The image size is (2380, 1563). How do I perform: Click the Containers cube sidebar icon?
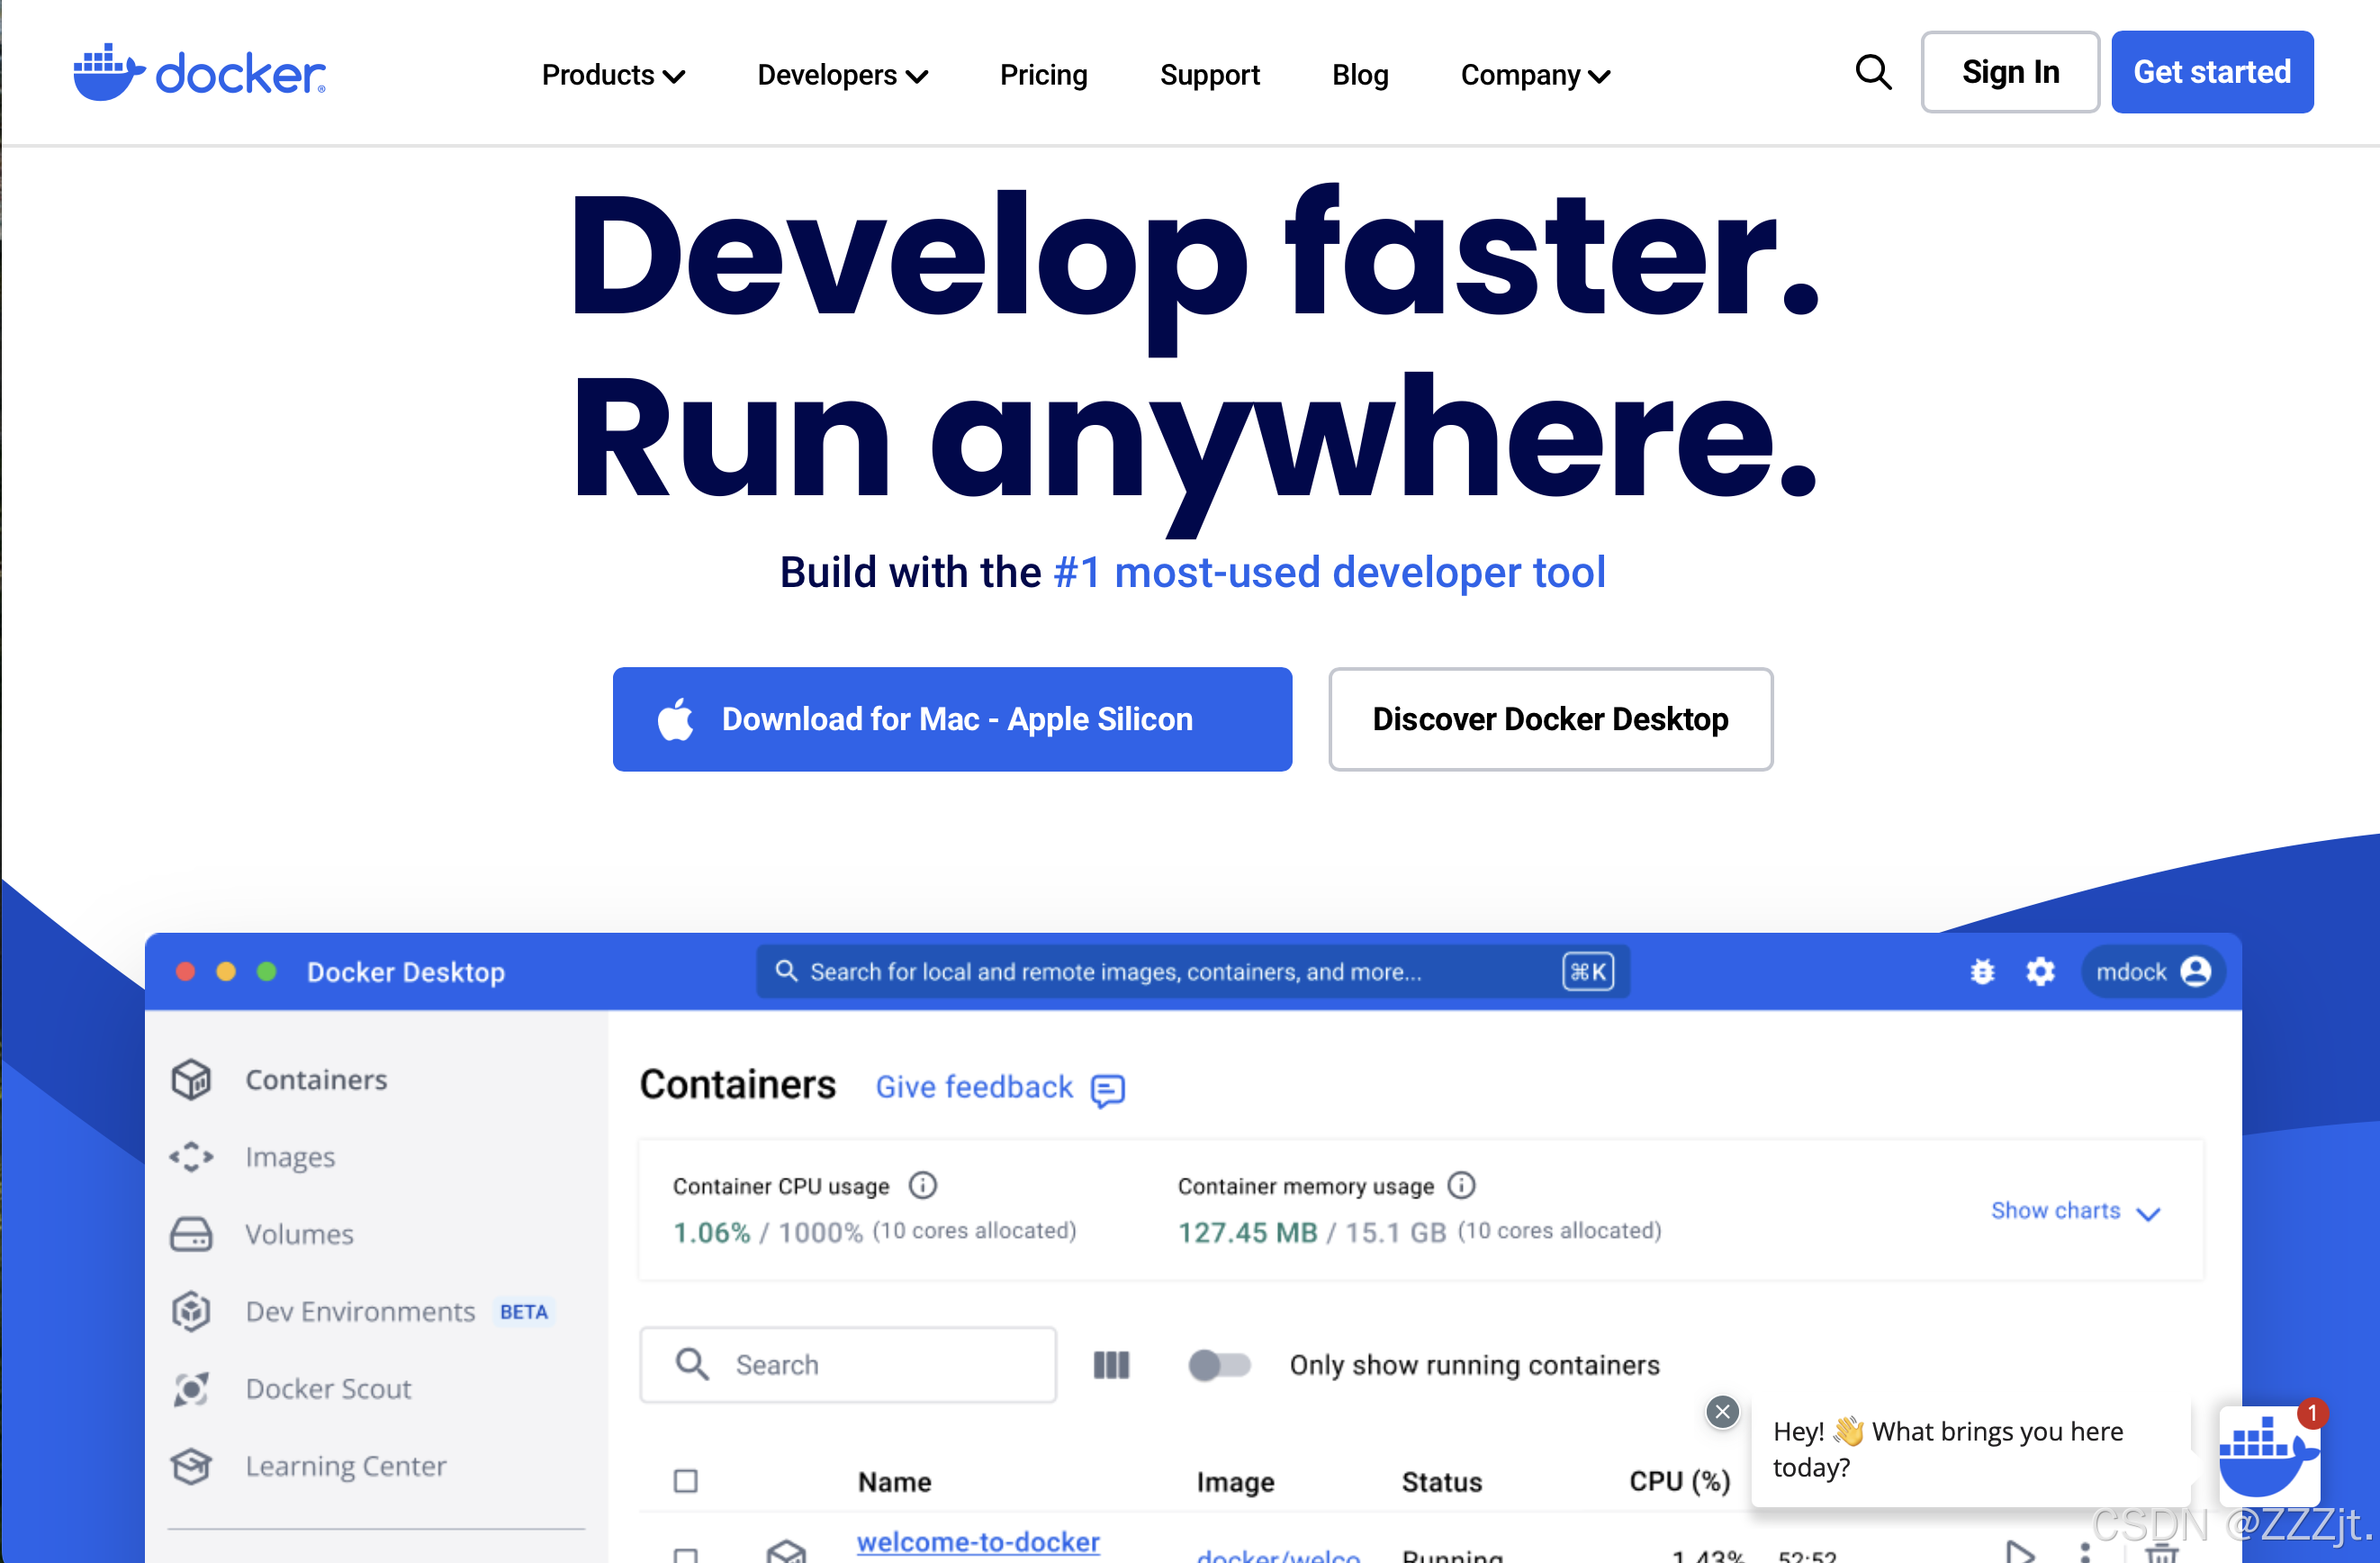click(x=191, y=1079)
